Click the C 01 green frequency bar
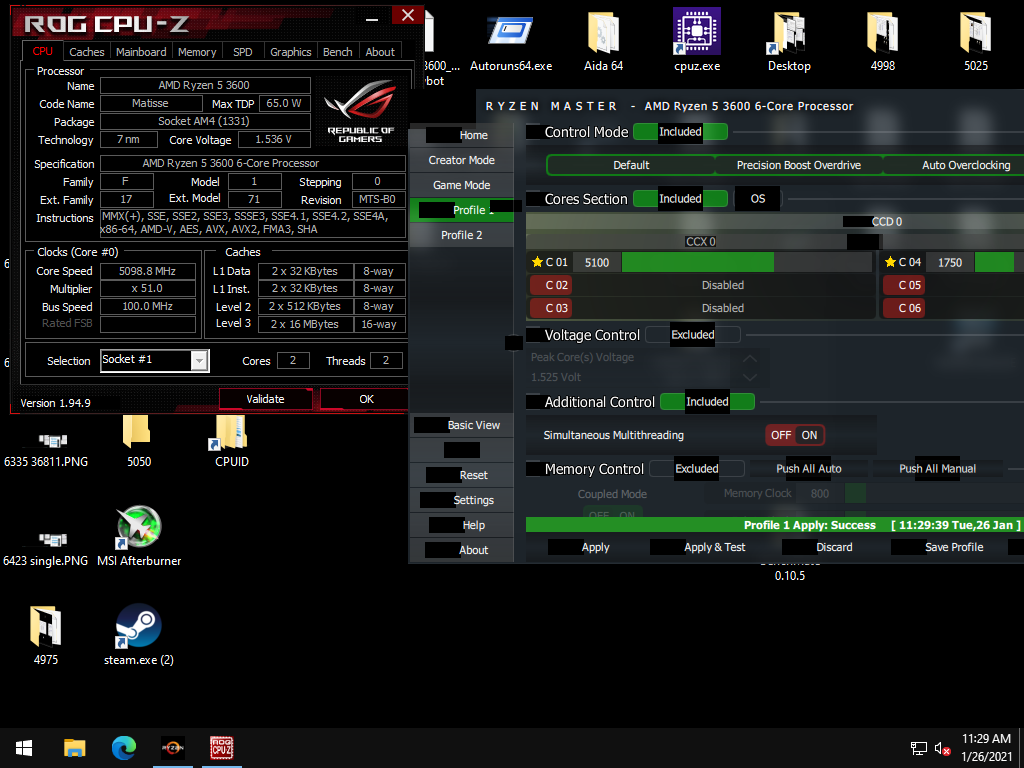This screenshot has height=768, width=1024. [697, 263]
